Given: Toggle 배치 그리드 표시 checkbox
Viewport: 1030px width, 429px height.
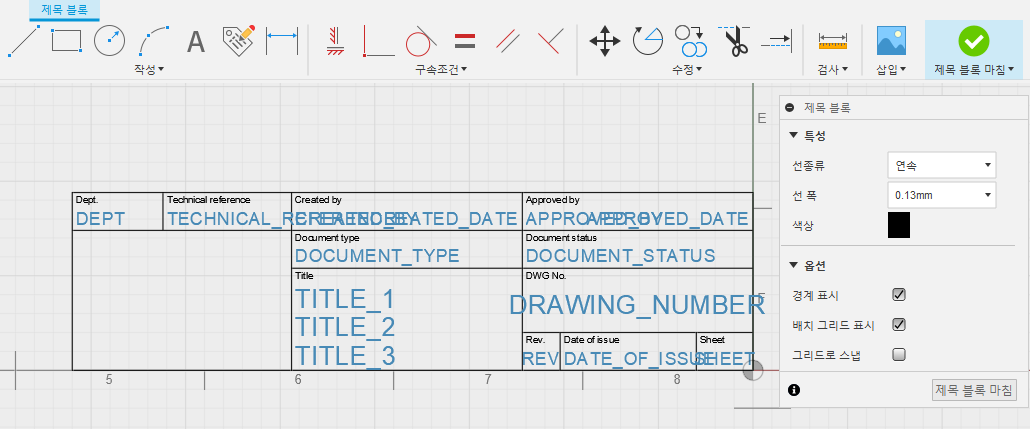Looking at the screenshot, I should [899, 325].
